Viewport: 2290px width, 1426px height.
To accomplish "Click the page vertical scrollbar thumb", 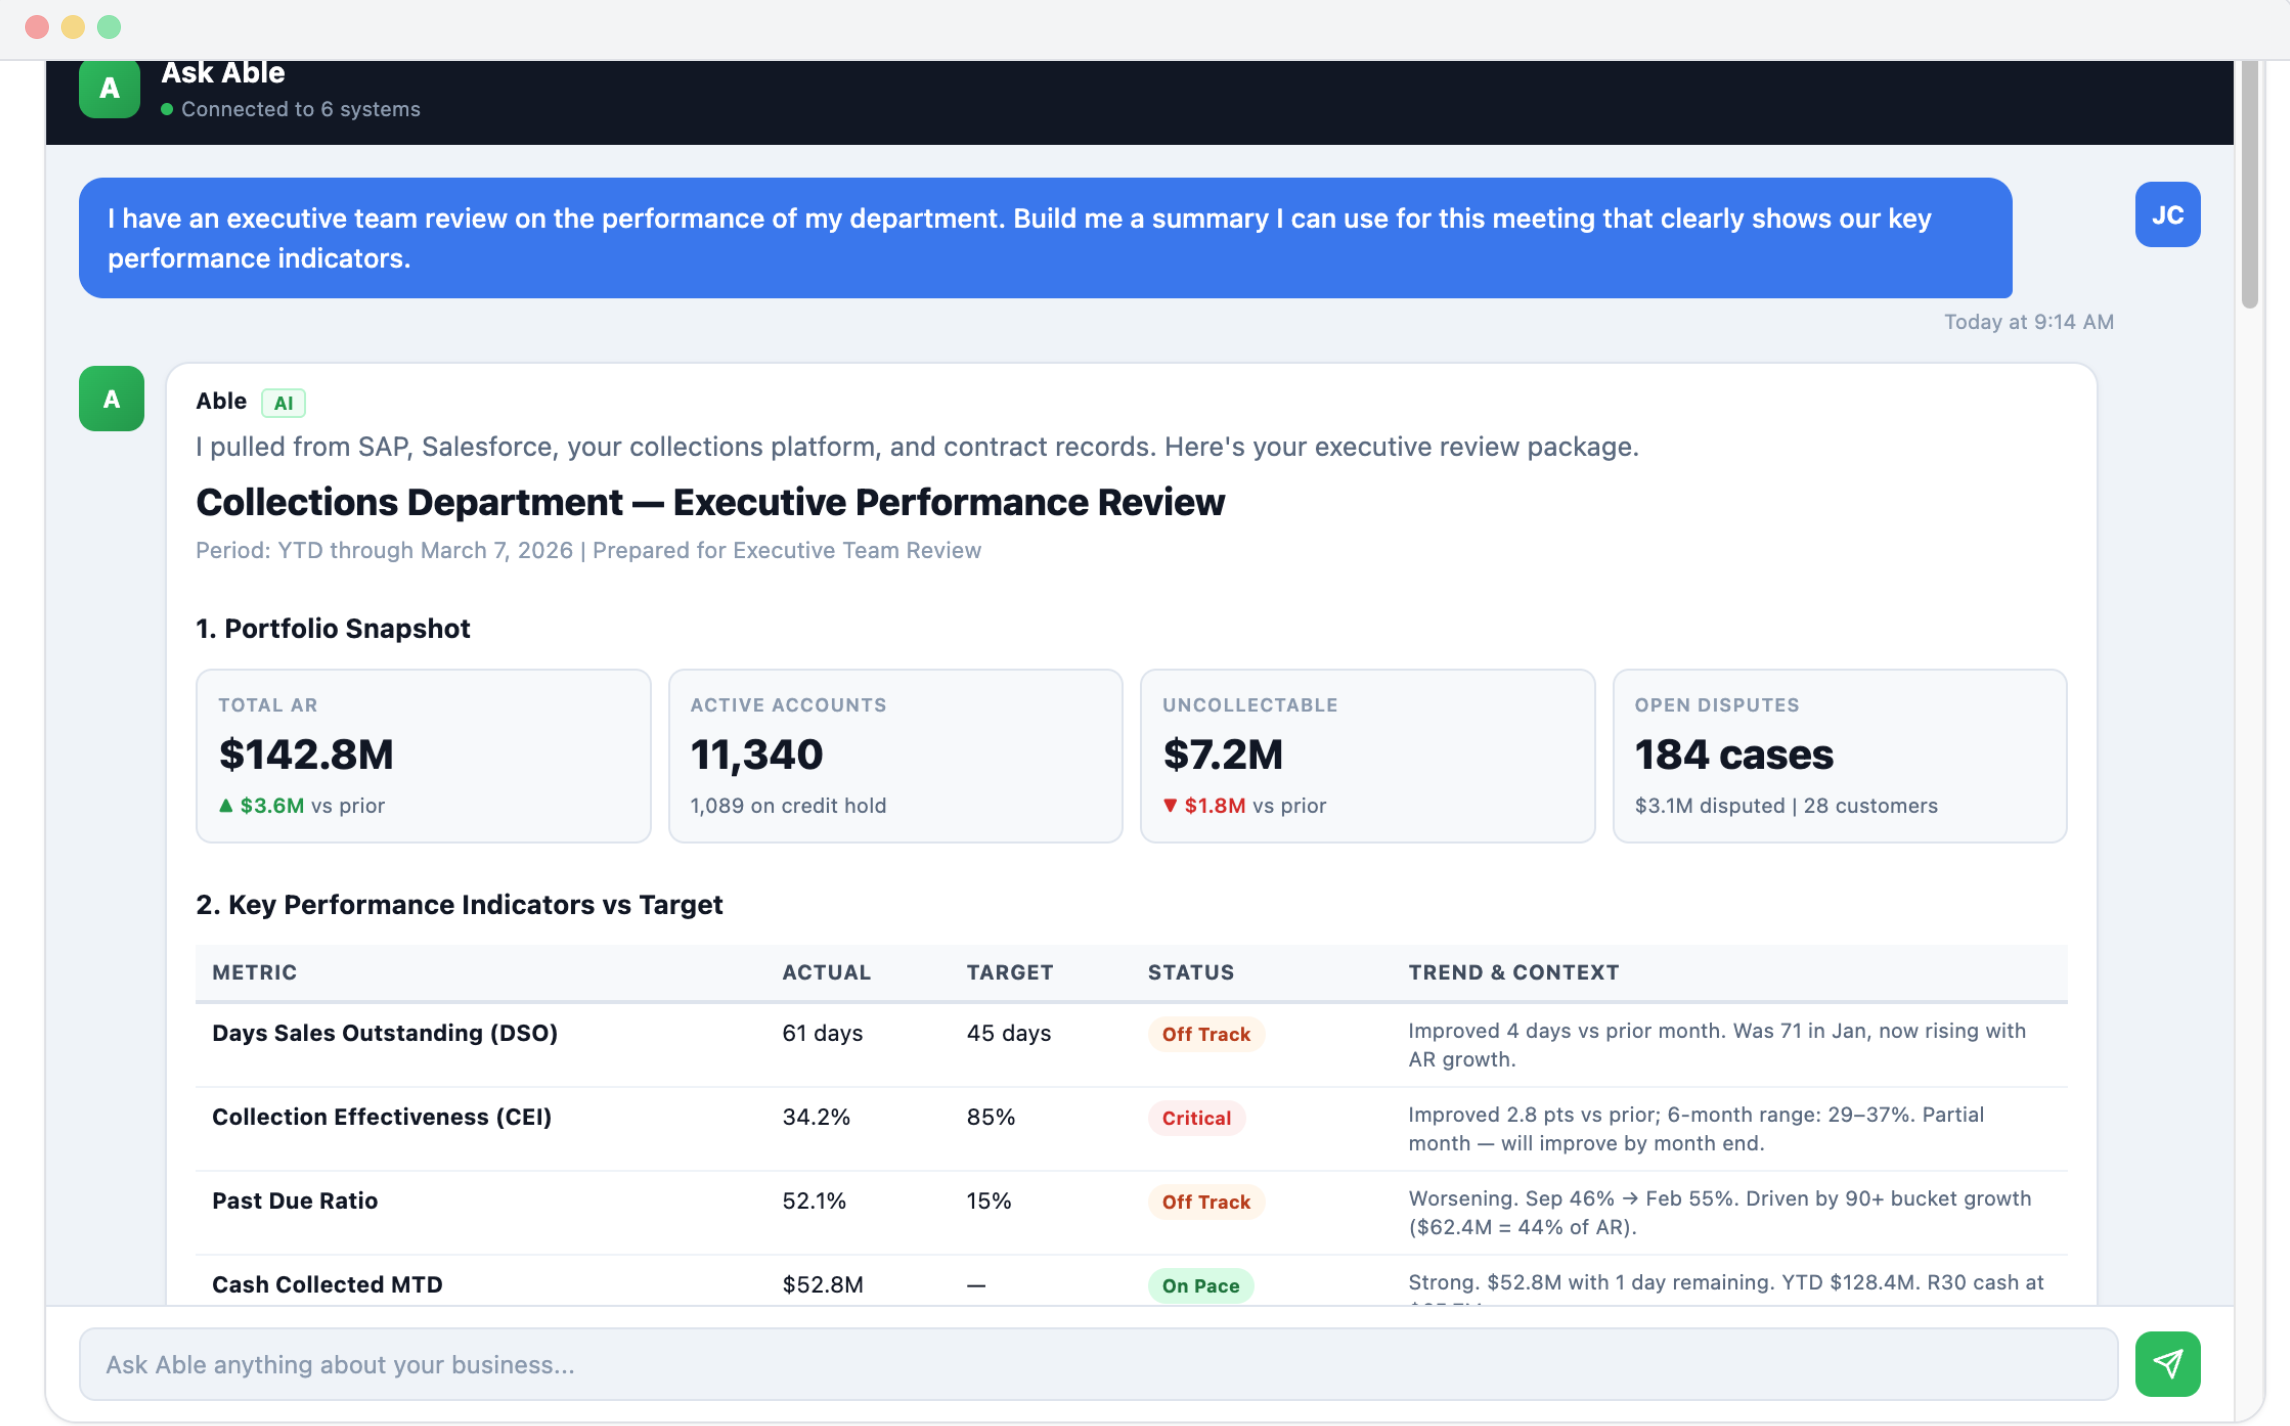I will pyautogui.click(x=2249, y=185).
